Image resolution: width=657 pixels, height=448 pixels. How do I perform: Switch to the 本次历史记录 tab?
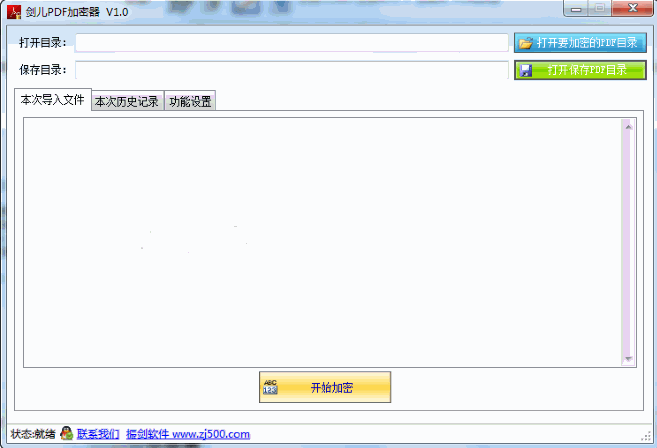pyautogui.click(x=127, y=101)
